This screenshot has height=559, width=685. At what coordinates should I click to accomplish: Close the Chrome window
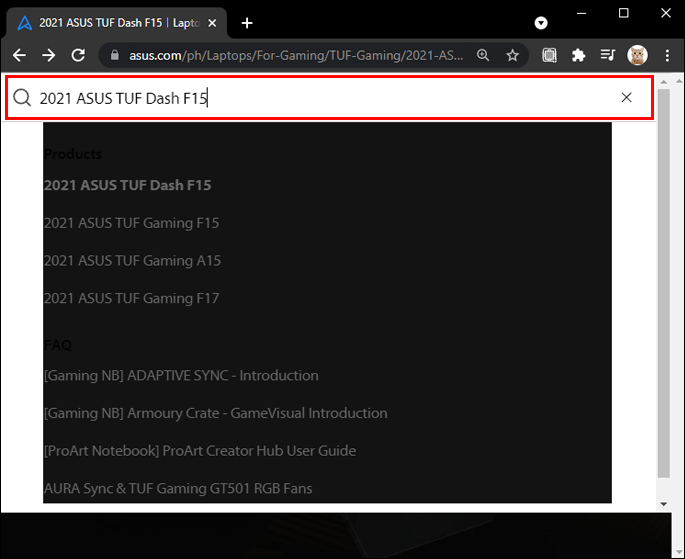coord(665,13)
